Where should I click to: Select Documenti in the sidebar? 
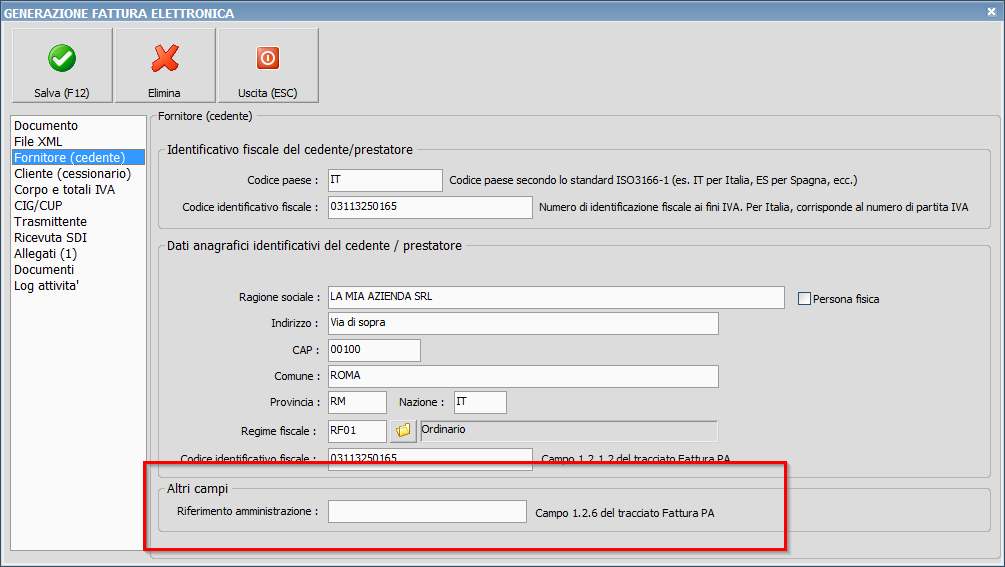44,270
